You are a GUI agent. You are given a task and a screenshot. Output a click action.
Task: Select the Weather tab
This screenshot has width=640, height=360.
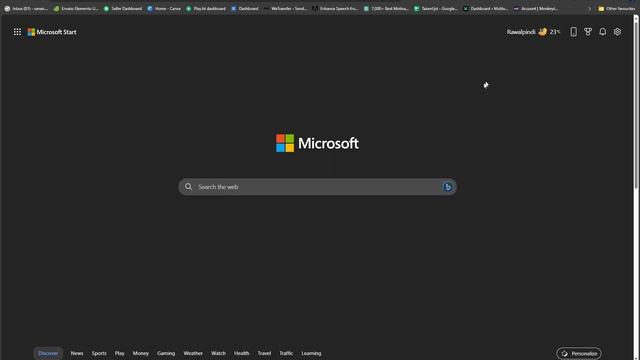point(193,353)
